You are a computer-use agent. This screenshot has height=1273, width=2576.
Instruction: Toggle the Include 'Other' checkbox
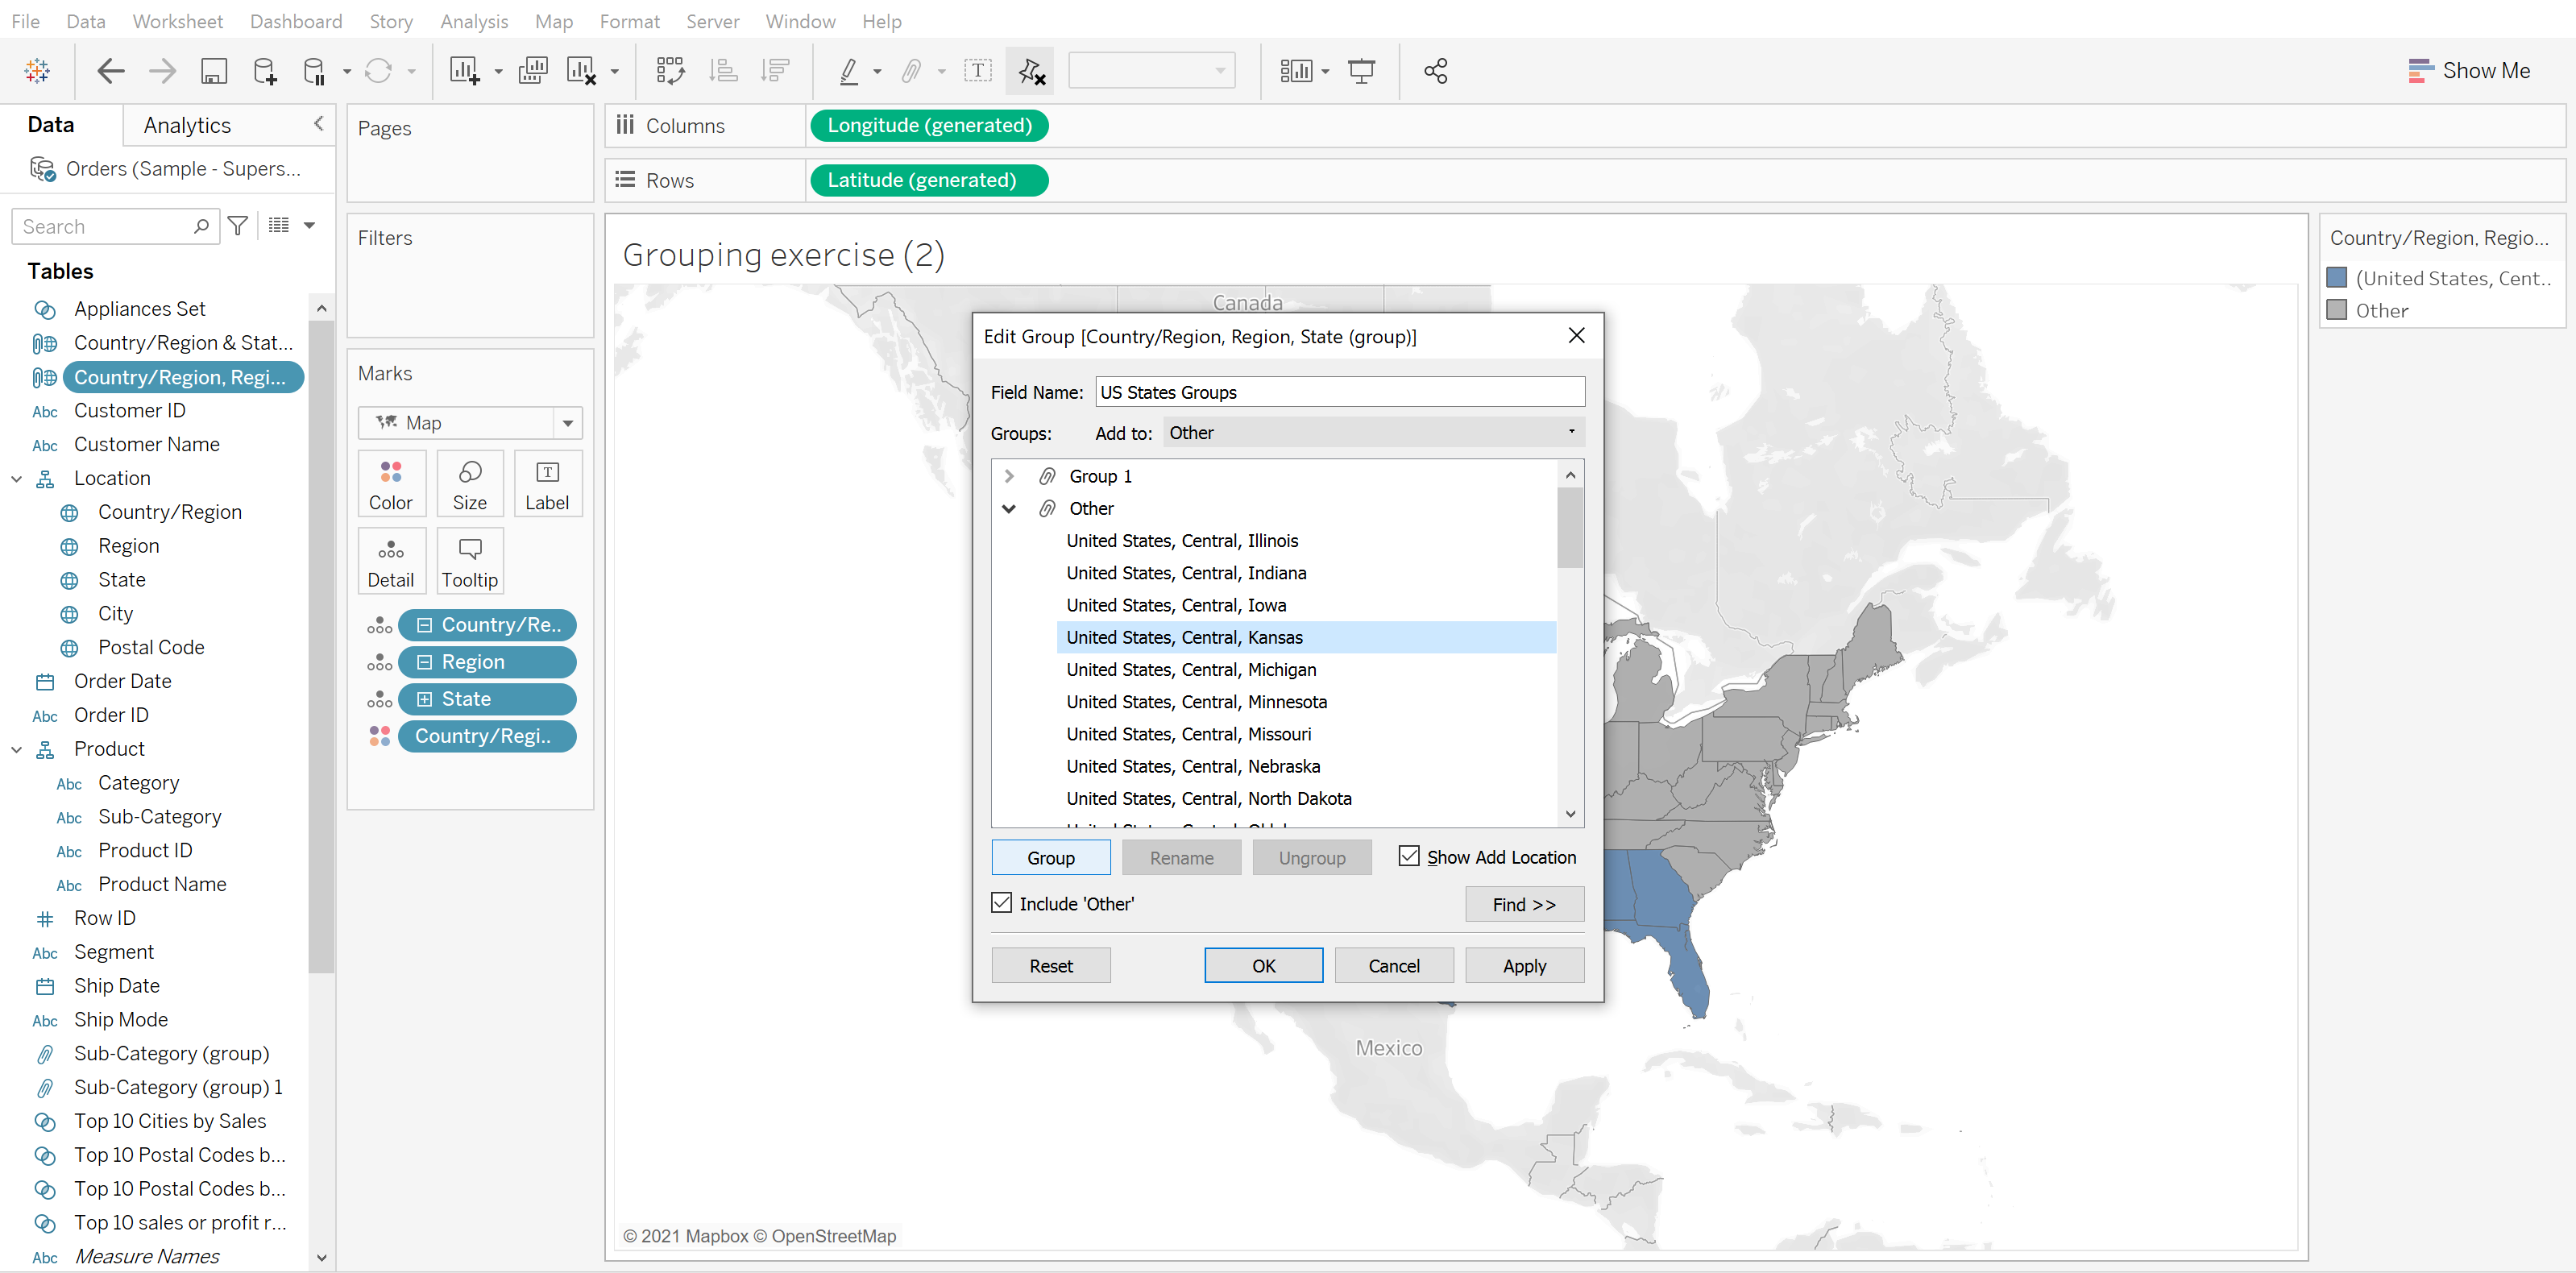(x=1002, y=902)
